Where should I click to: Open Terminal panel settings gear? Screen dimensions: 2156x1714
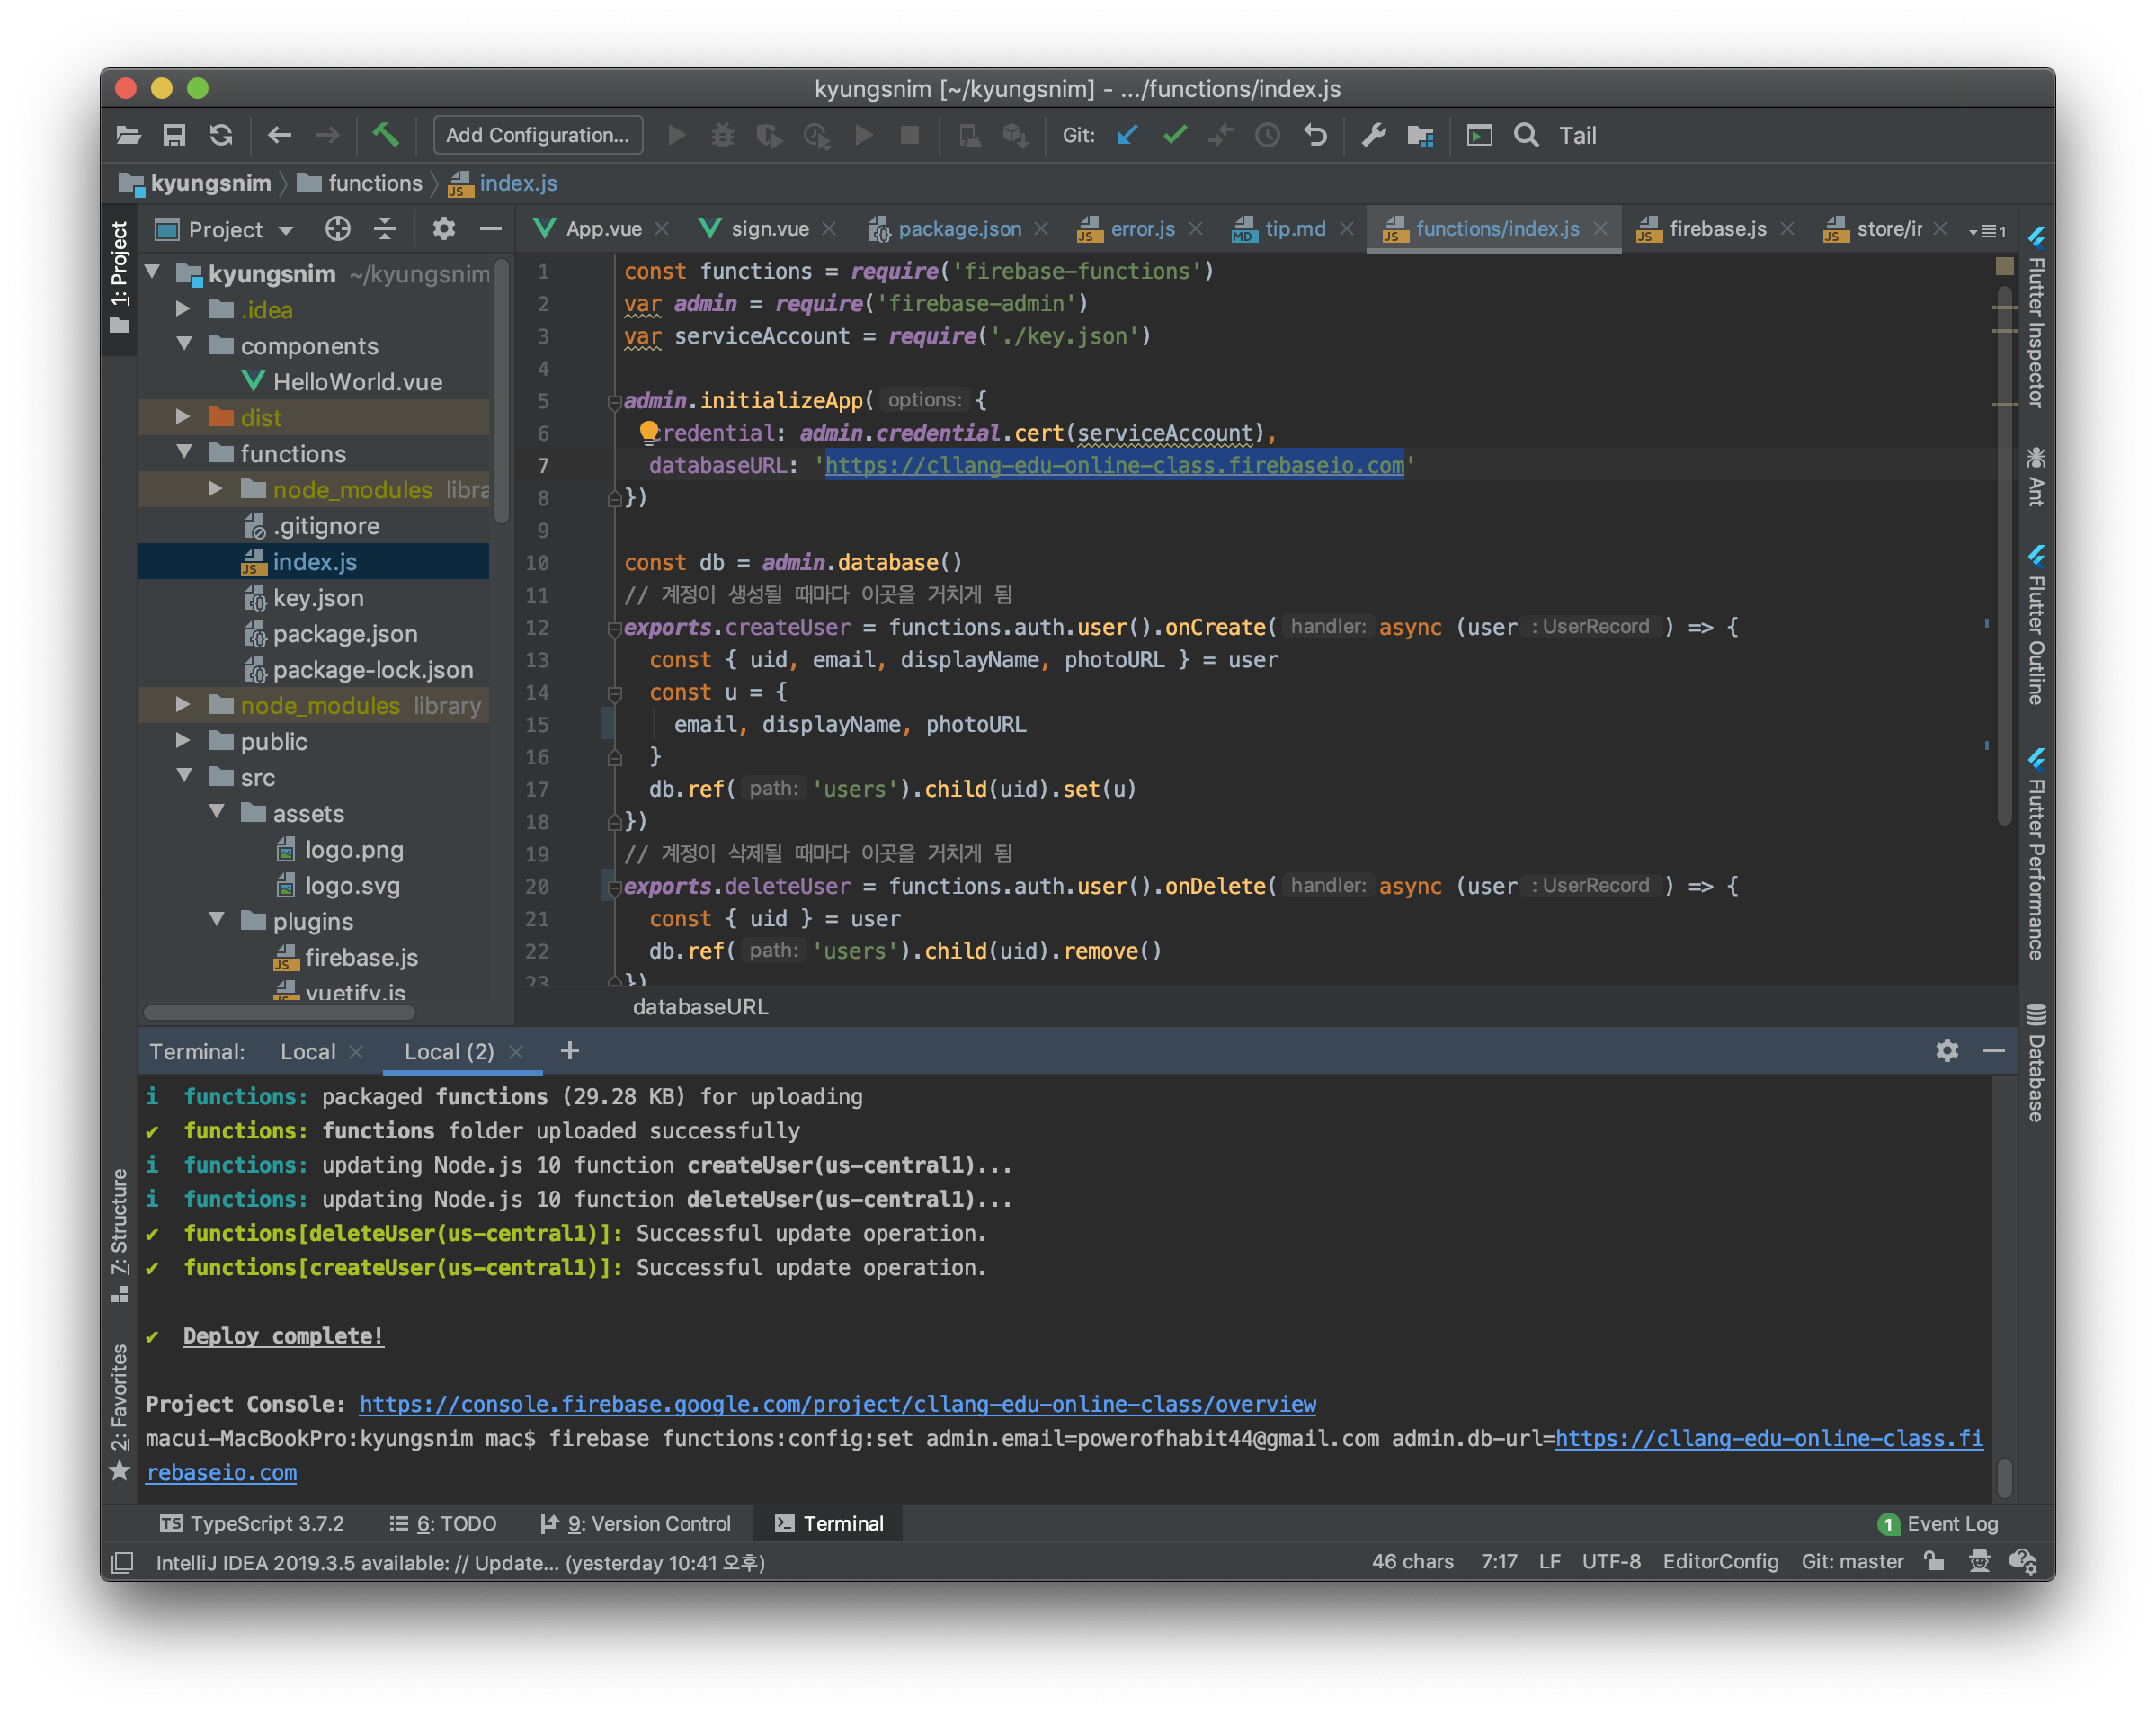[x=1946, y=1050]
